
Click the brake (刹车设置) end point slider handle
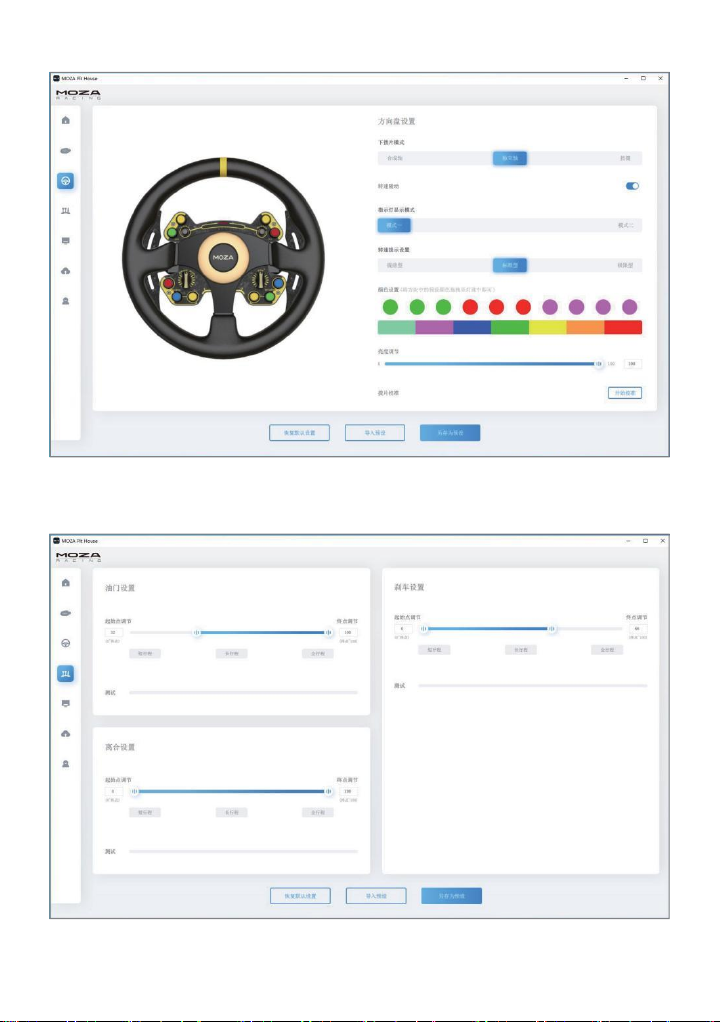[552, 628]
